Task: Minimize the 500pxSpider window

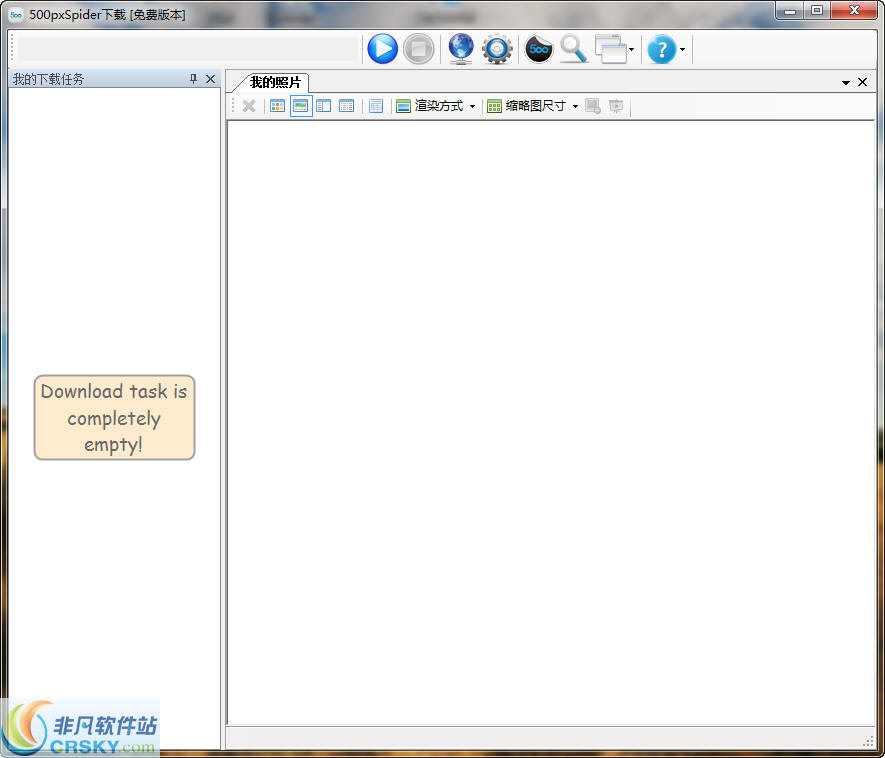Action: pyautogui.click(x=790, y=10)
